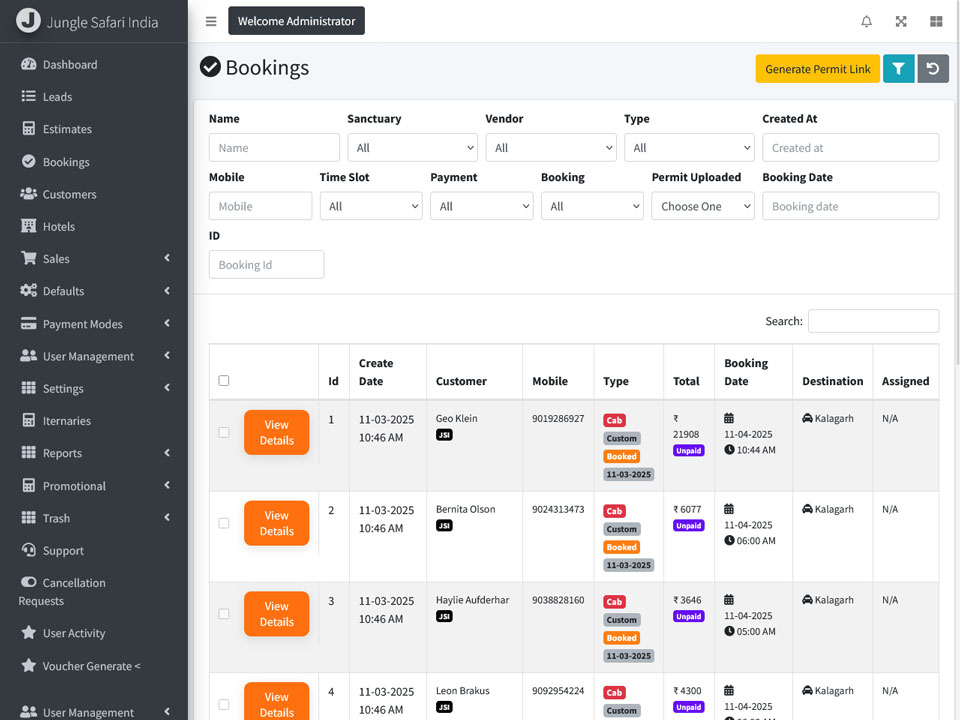Click the car icon beside Kalagarh in row 2
Image resolution: width=960 pixels, height=720 pixels.
[x=808, y=509]
